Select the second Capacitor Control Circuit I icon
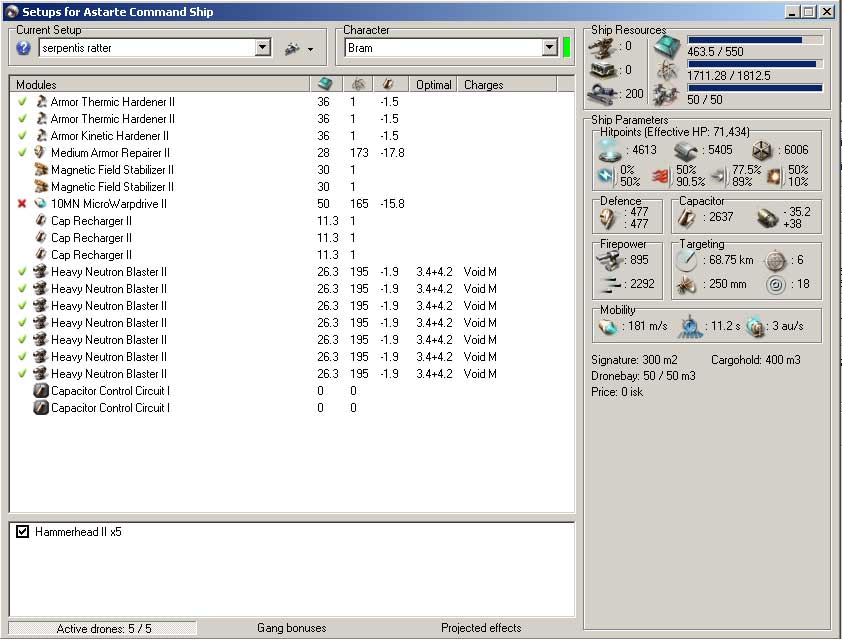This screenshot has height=639, width=842. coord(41,408)
